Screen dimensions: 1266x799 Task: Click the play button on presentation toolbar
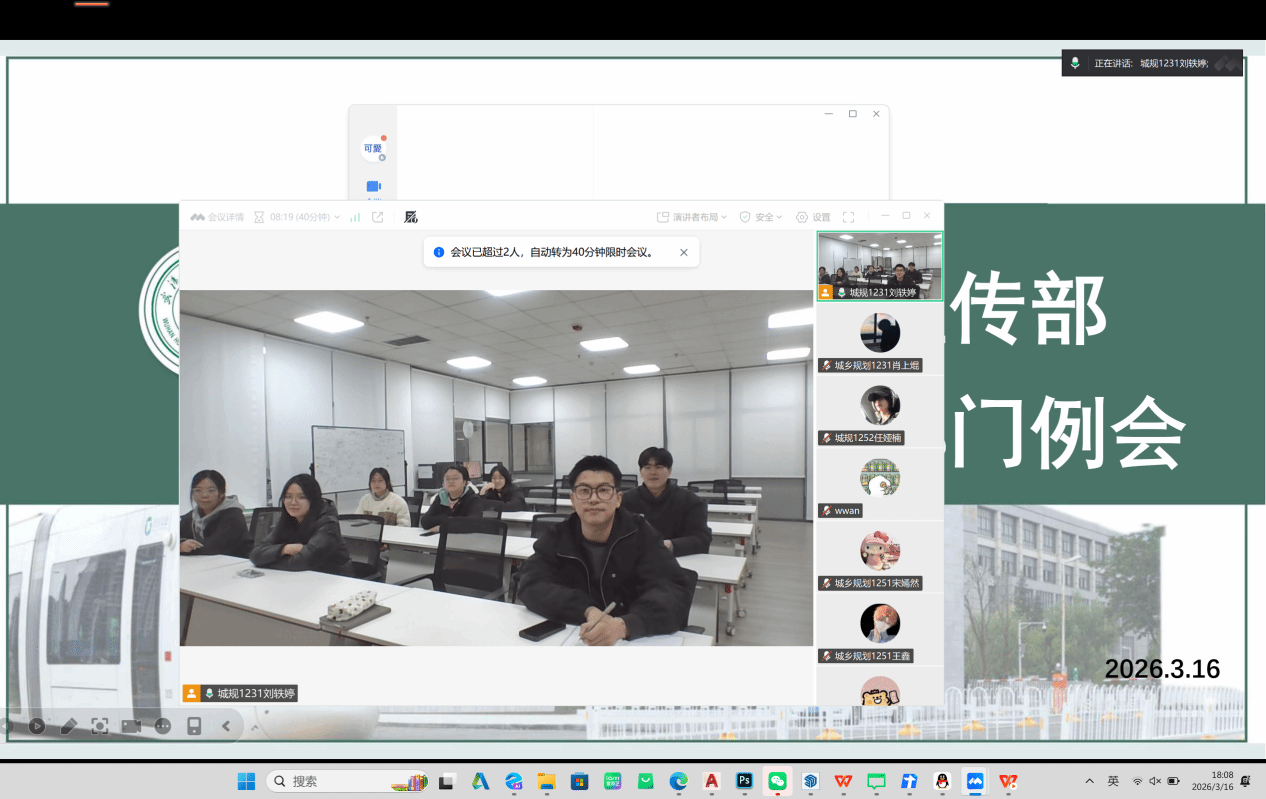(37, 726)
